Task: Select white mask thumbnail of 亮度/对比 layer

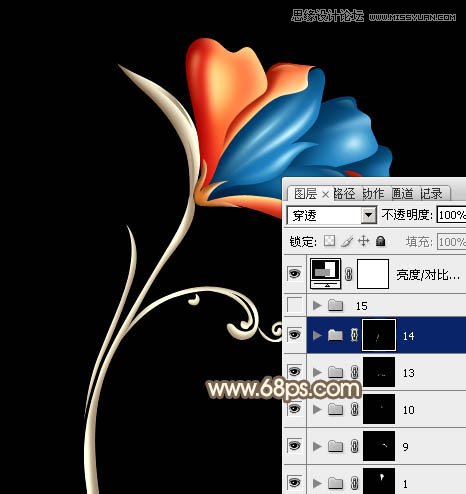Action: tap(373, 274)
